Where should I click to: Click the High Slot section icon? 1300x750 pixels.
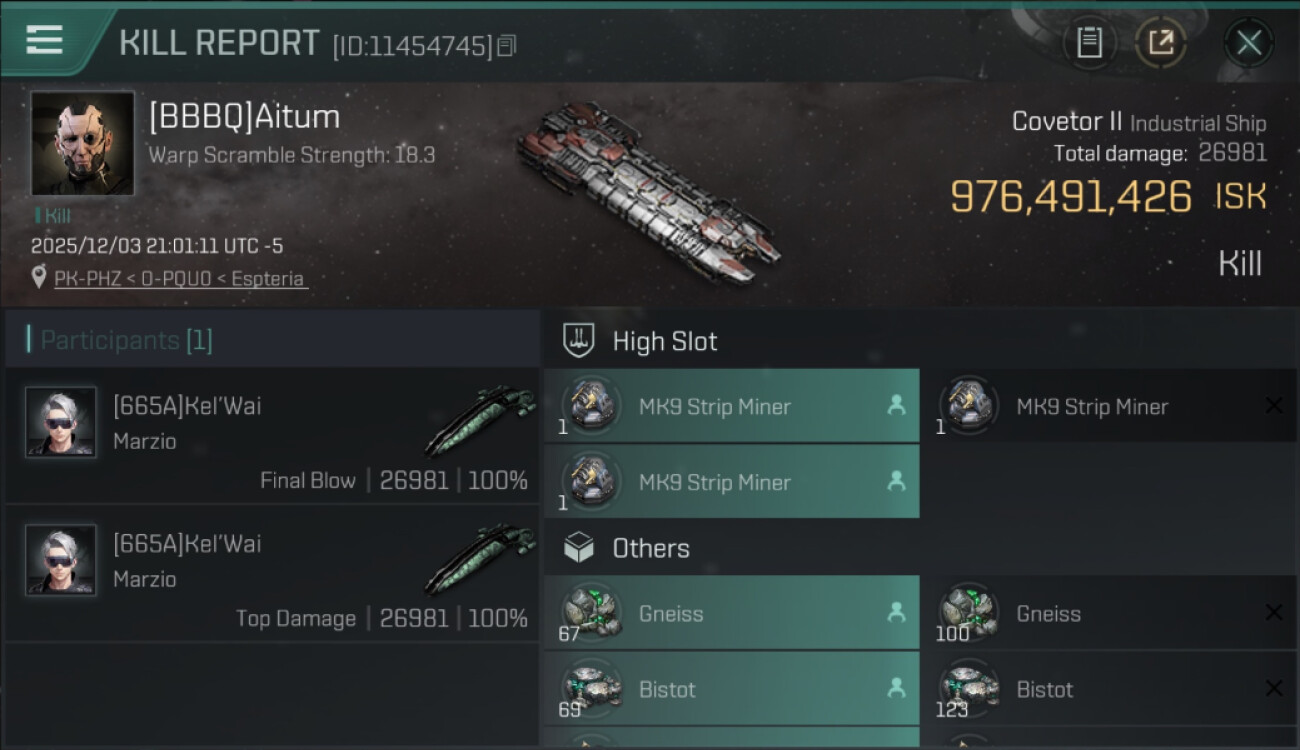[x=580, y=341]
